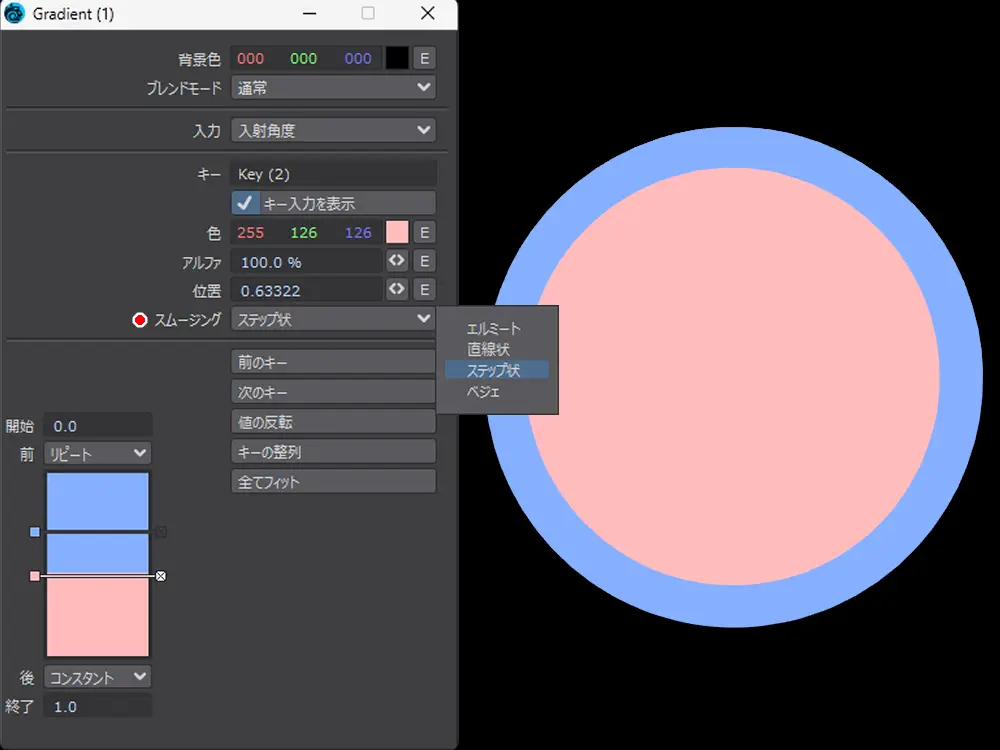This screenshot has width=1000, height=750.
Task: Open the black 背景色 color swatch
Action: point(397,58)
